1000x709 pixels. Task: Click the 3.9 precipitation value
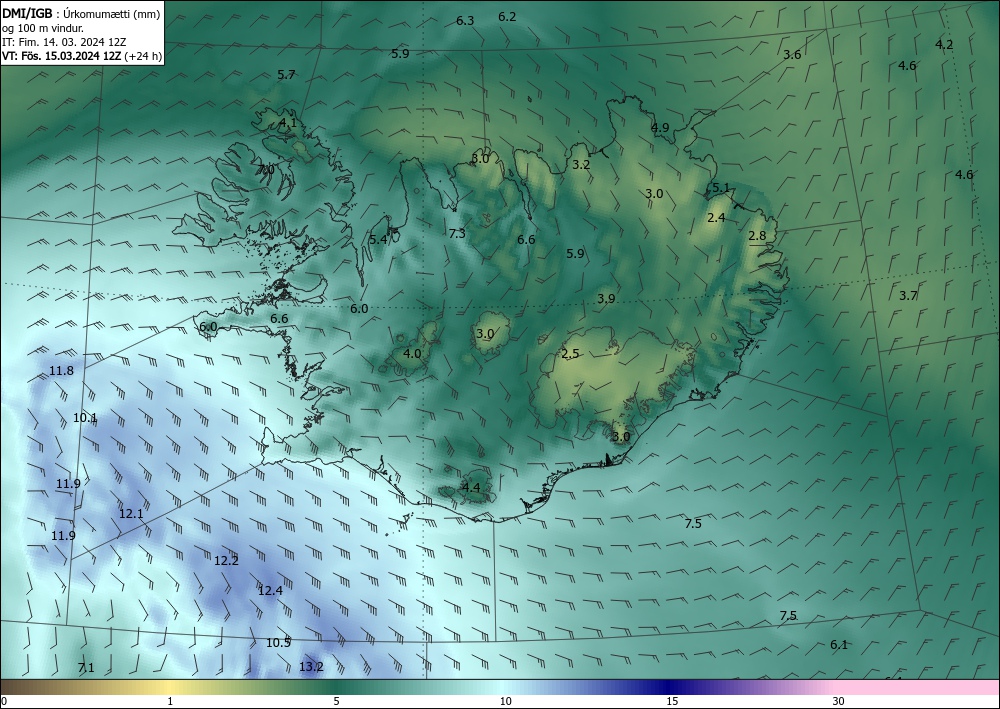pyautogui.click(x=606, y=298)
